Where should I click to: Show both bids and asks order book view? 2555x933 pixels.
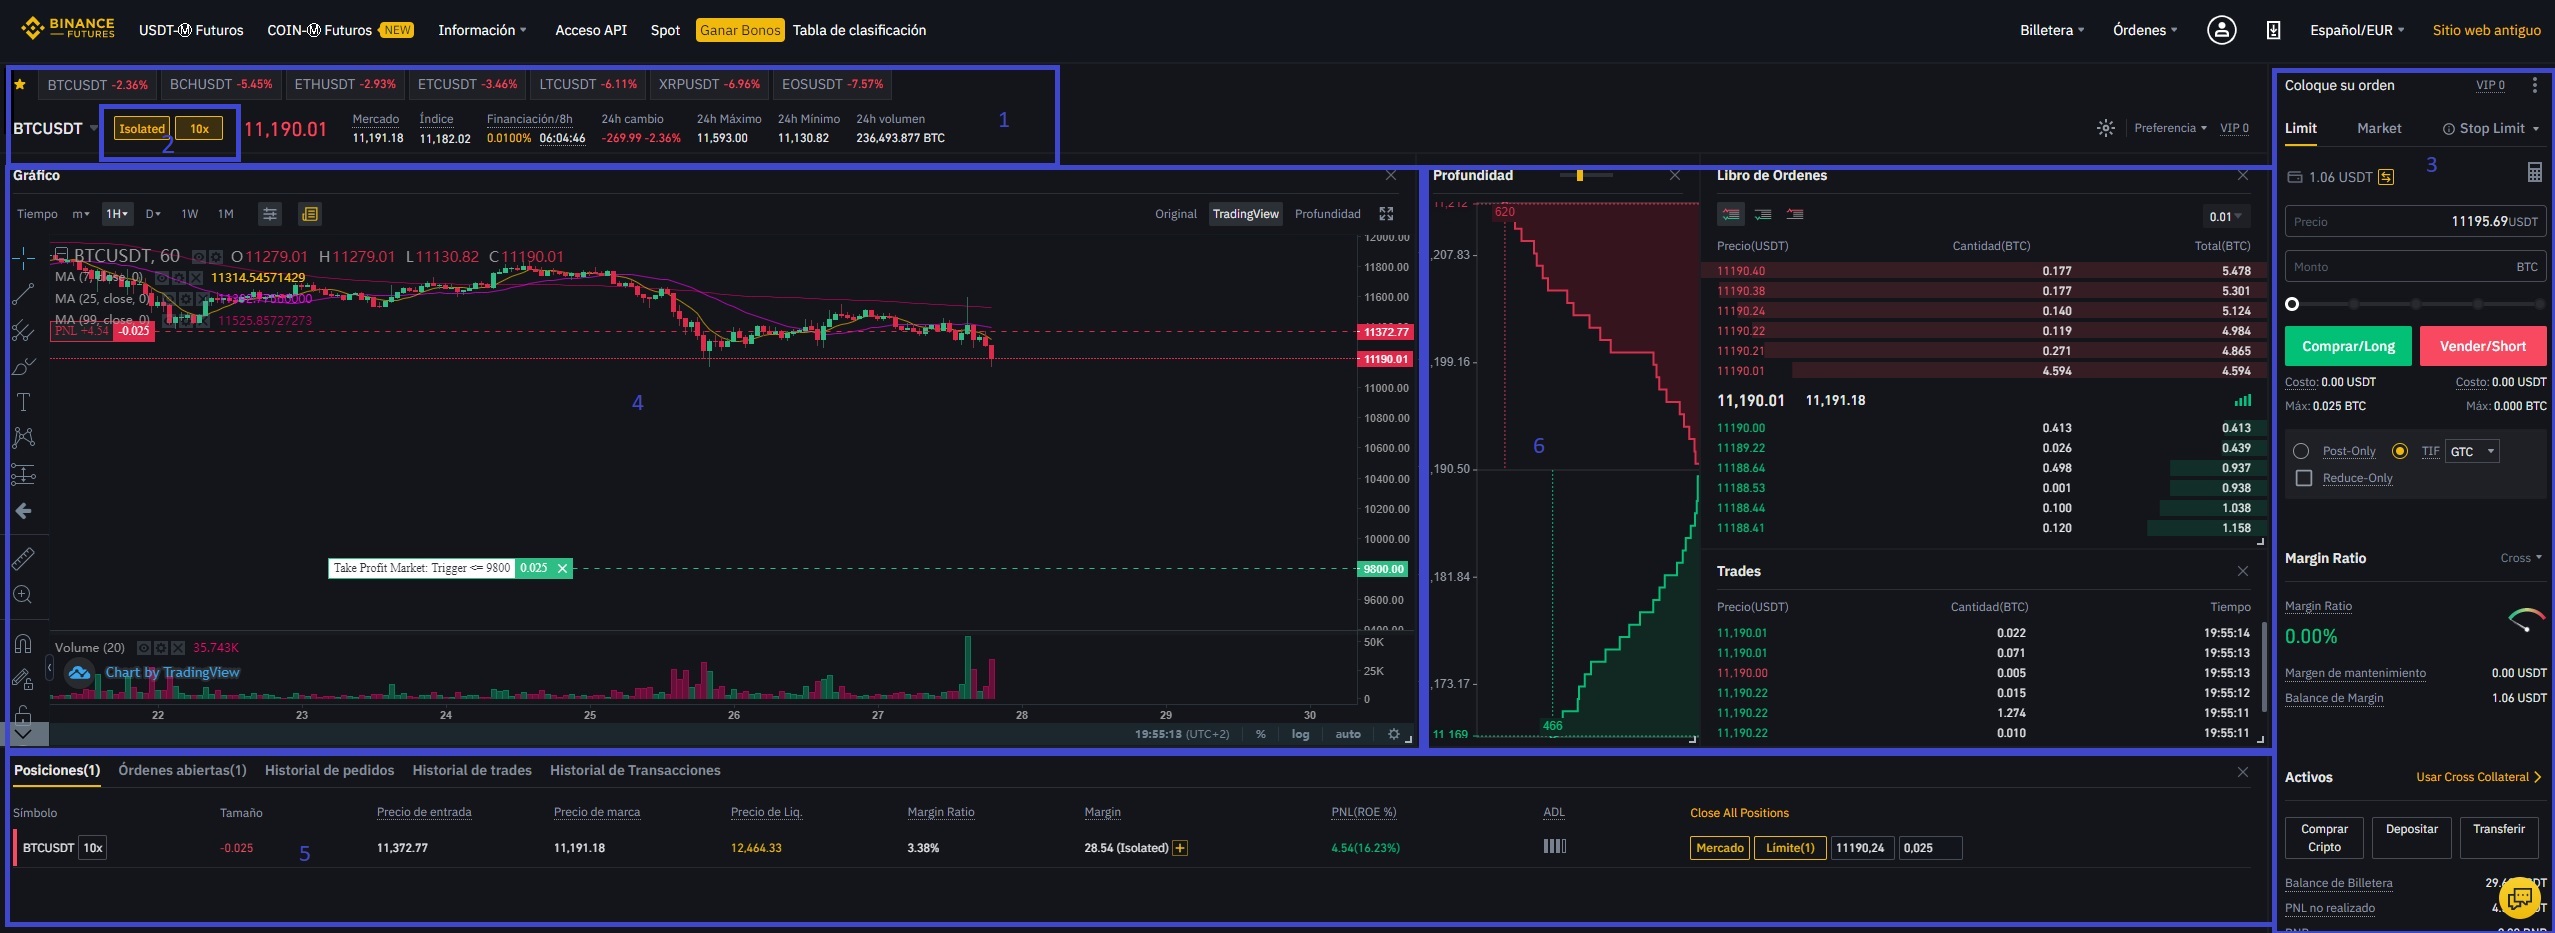[1731, 214]
